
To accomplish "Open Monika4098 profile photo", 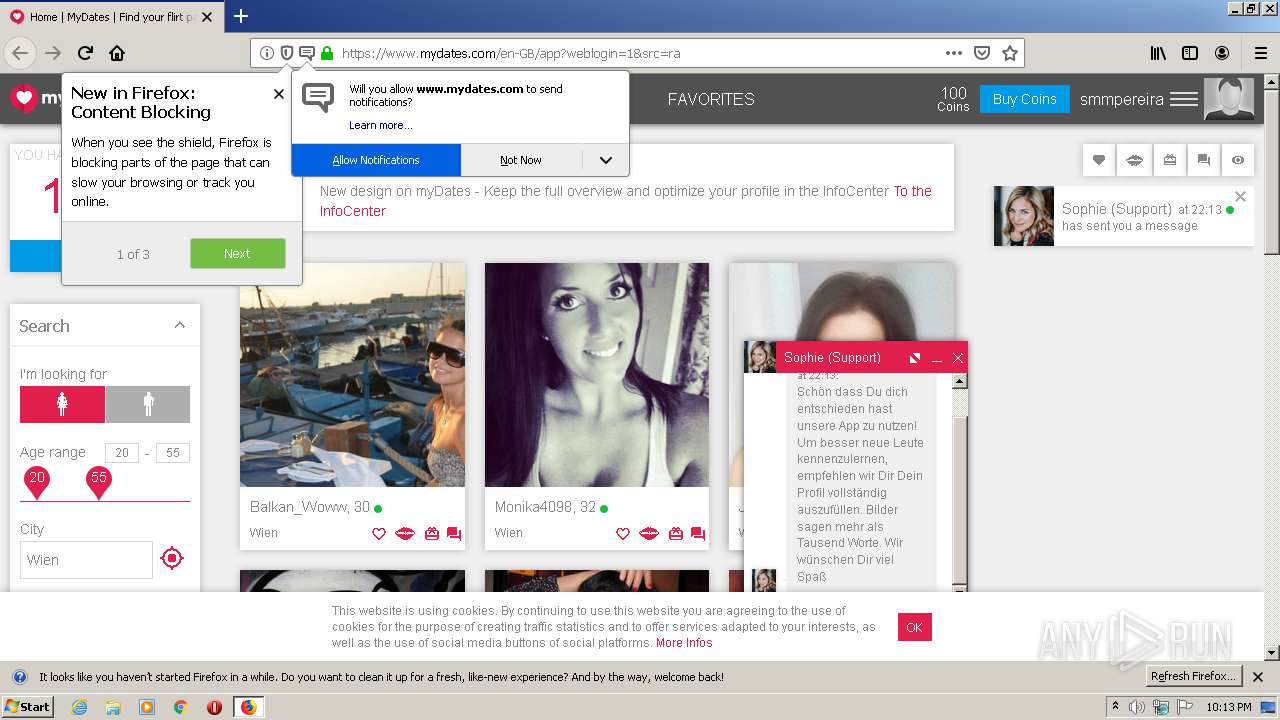I will (x=597, y=375).
